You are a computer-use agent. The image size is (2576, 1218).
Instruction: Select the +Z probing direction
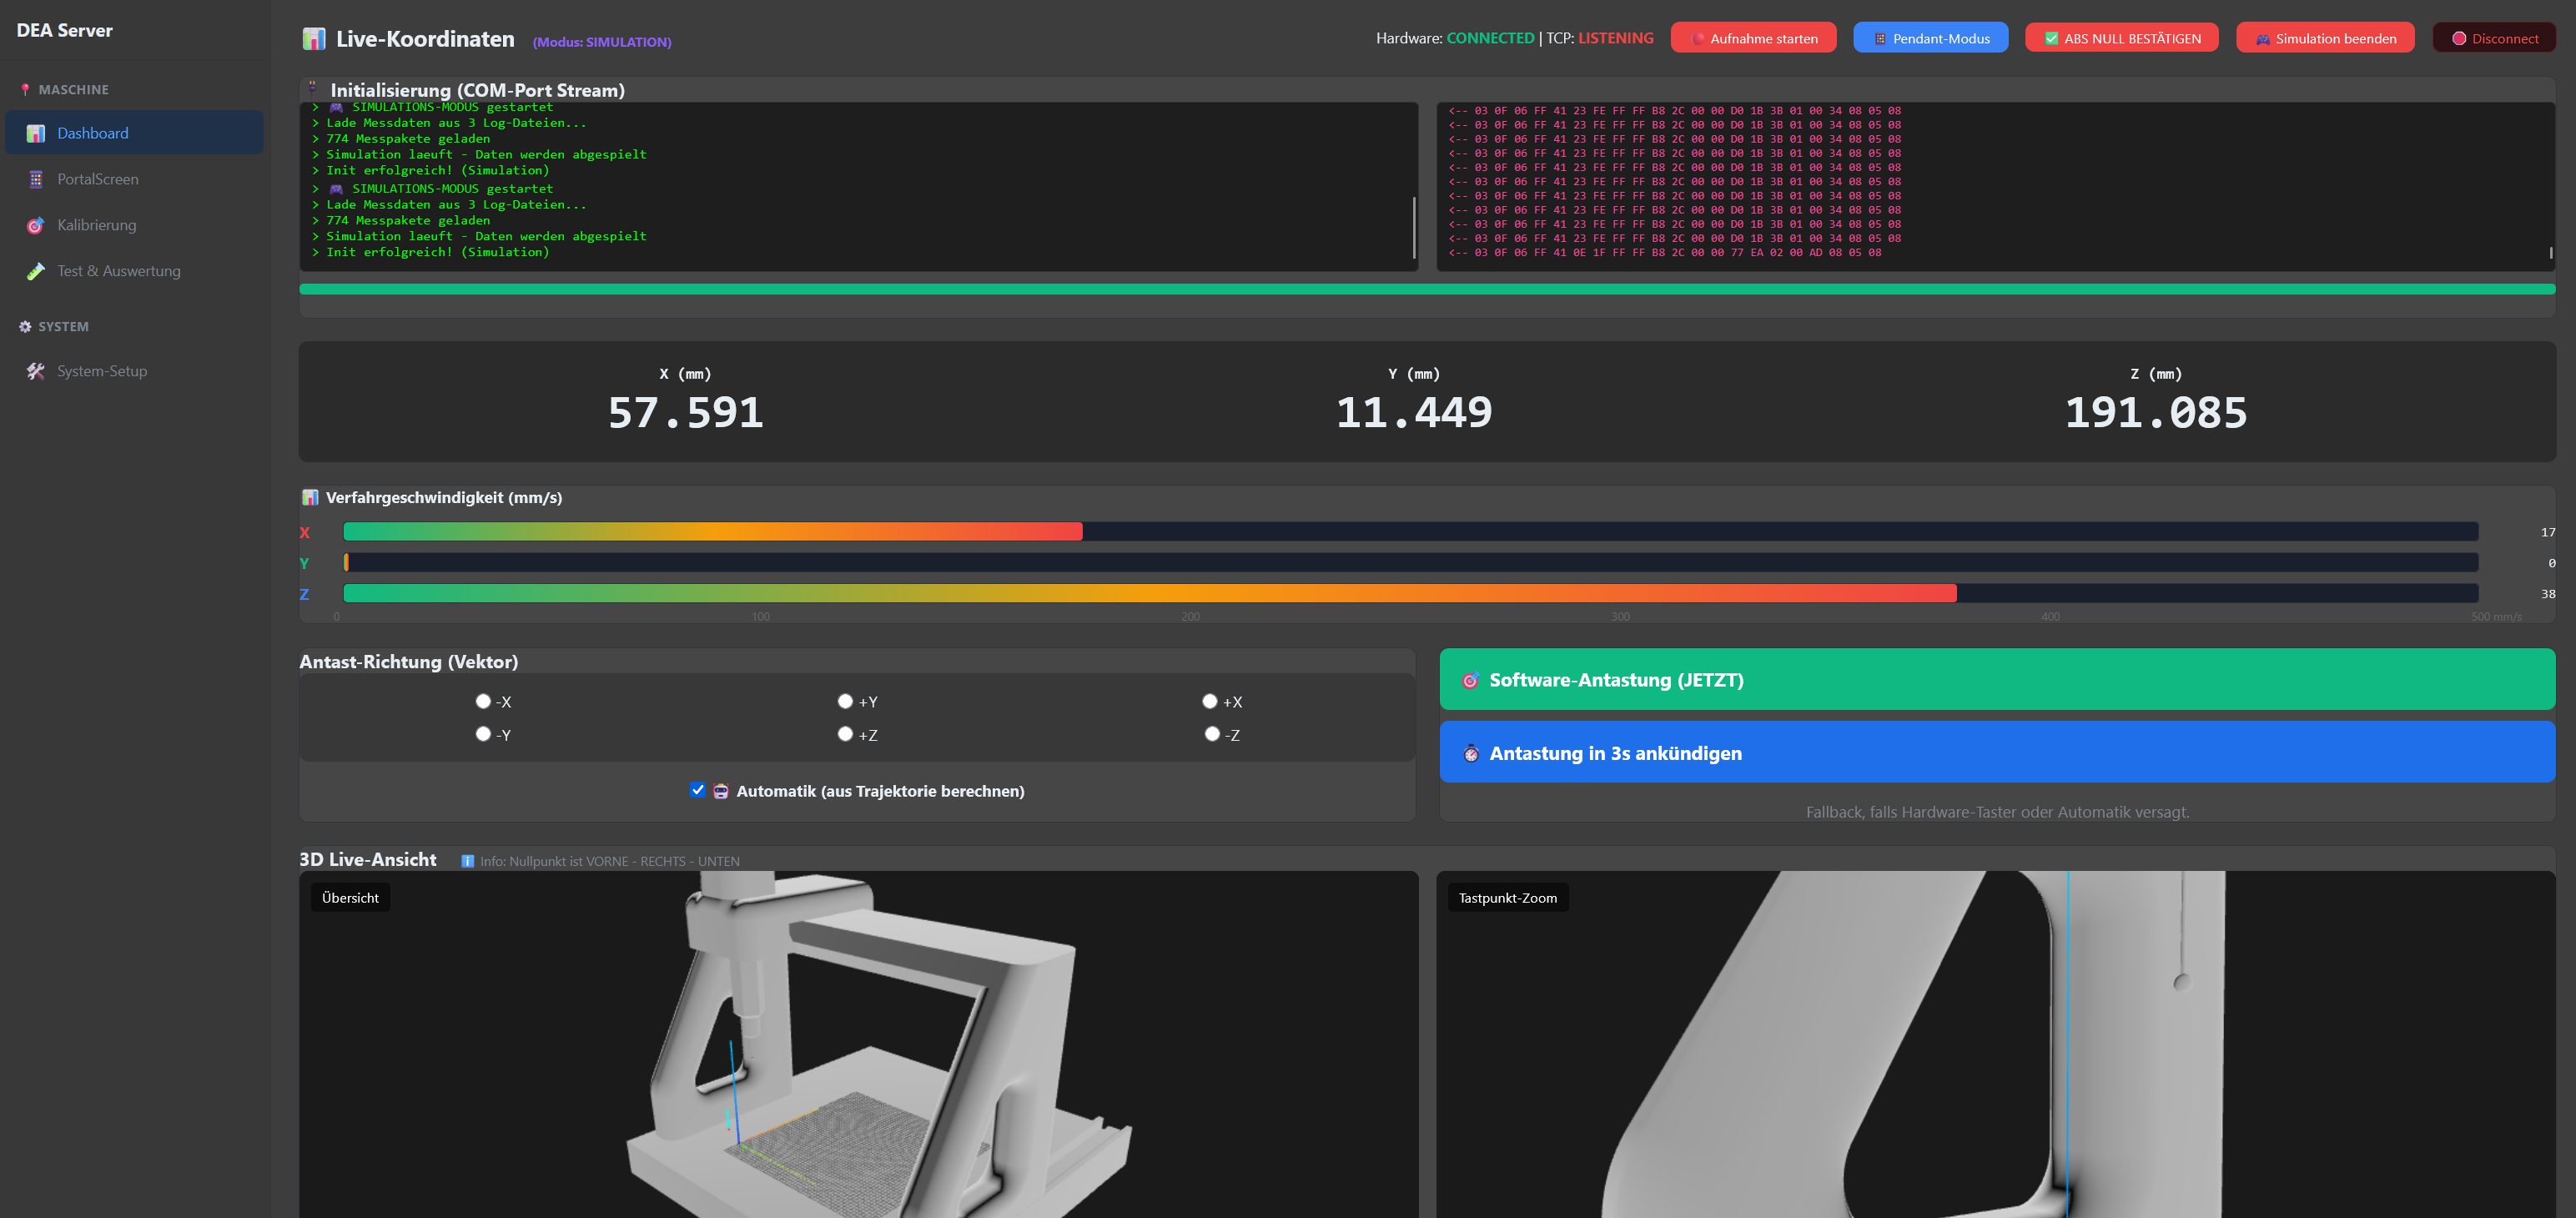coord(845,734)
